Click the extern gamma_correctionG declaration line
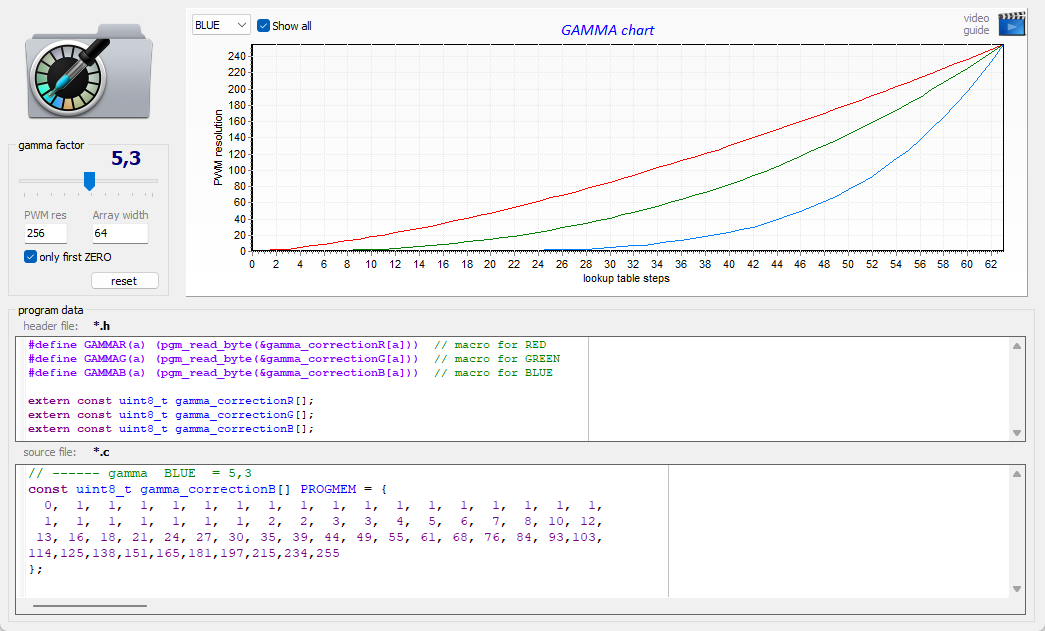Viewport: 1045px width, 631px height. tap(171, 414)
